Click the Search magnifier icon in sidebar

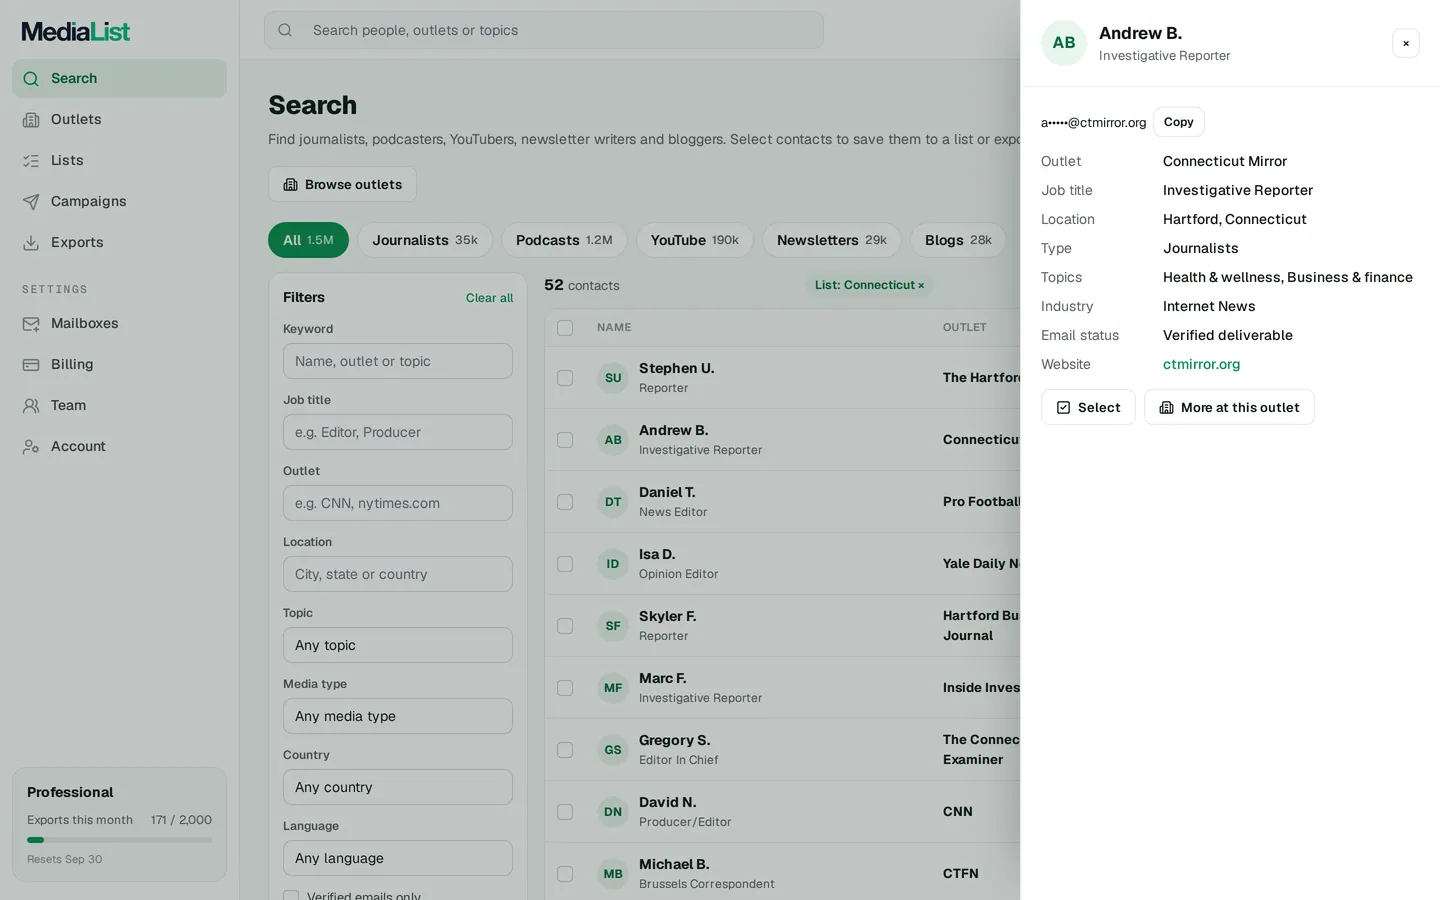tap(31, 79)
